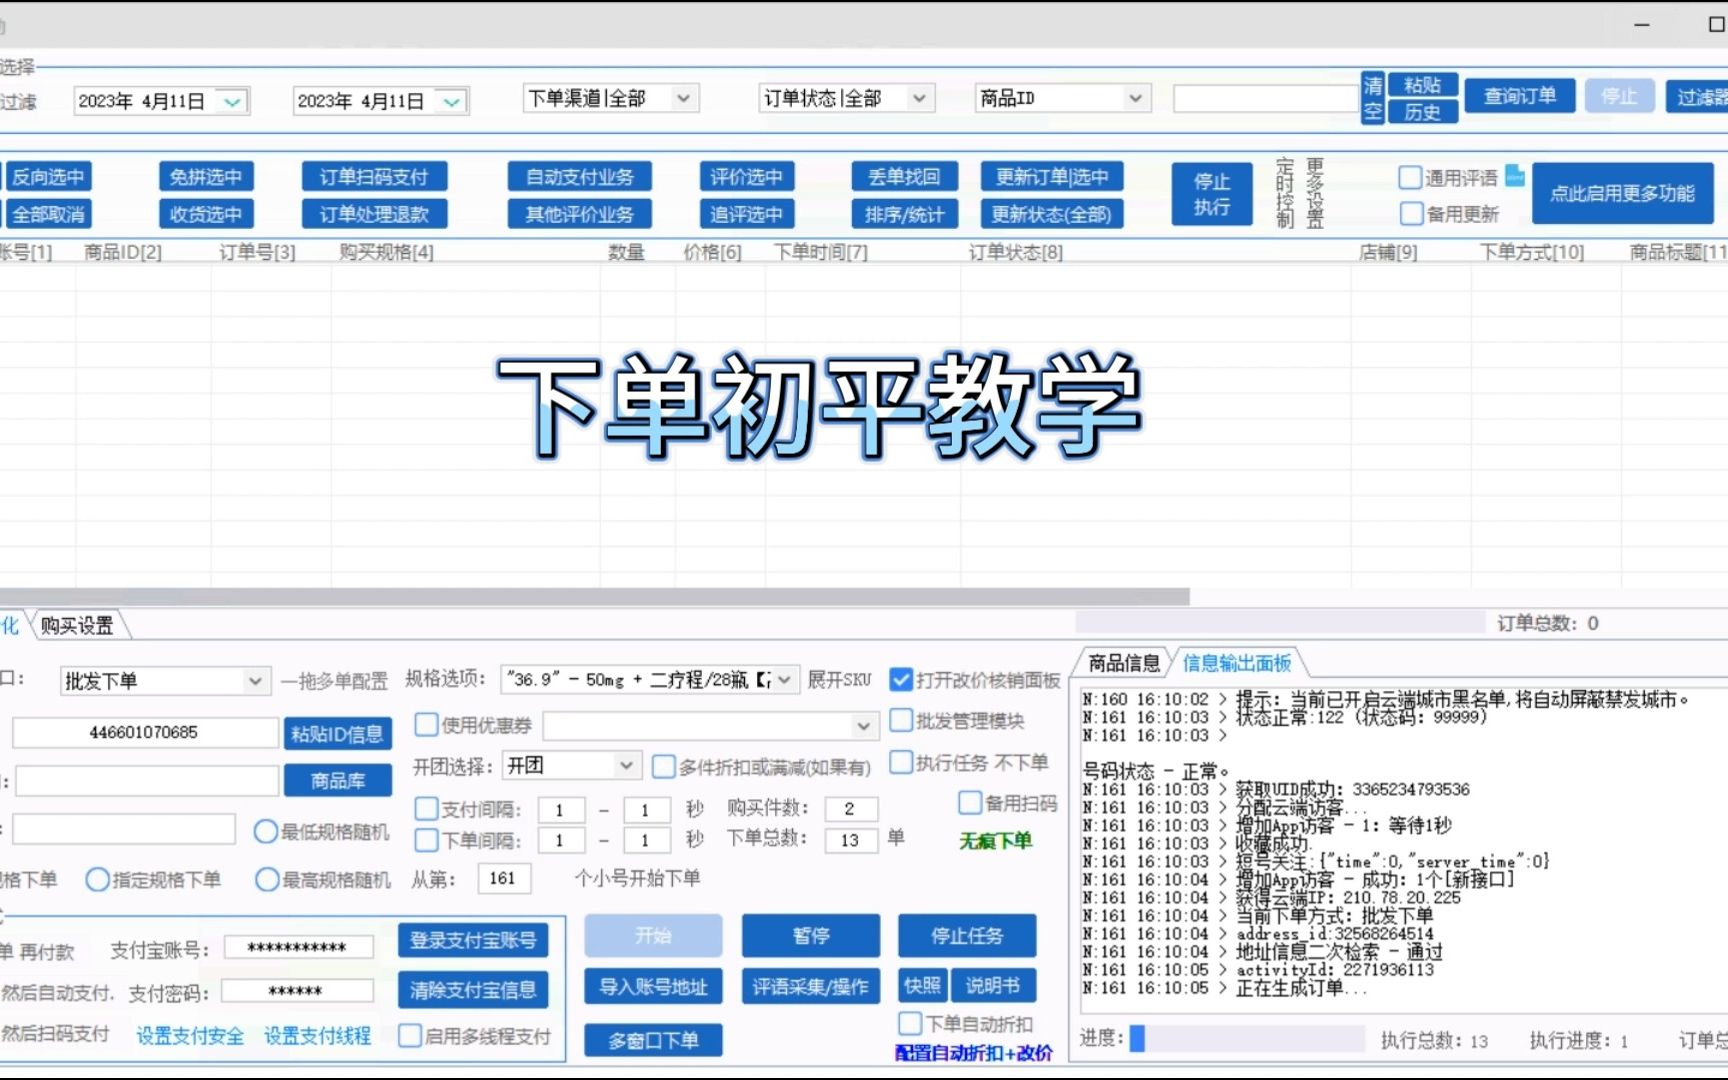
Task: Tick the 批发管理模块 checkbox
Action: (901, 720)
